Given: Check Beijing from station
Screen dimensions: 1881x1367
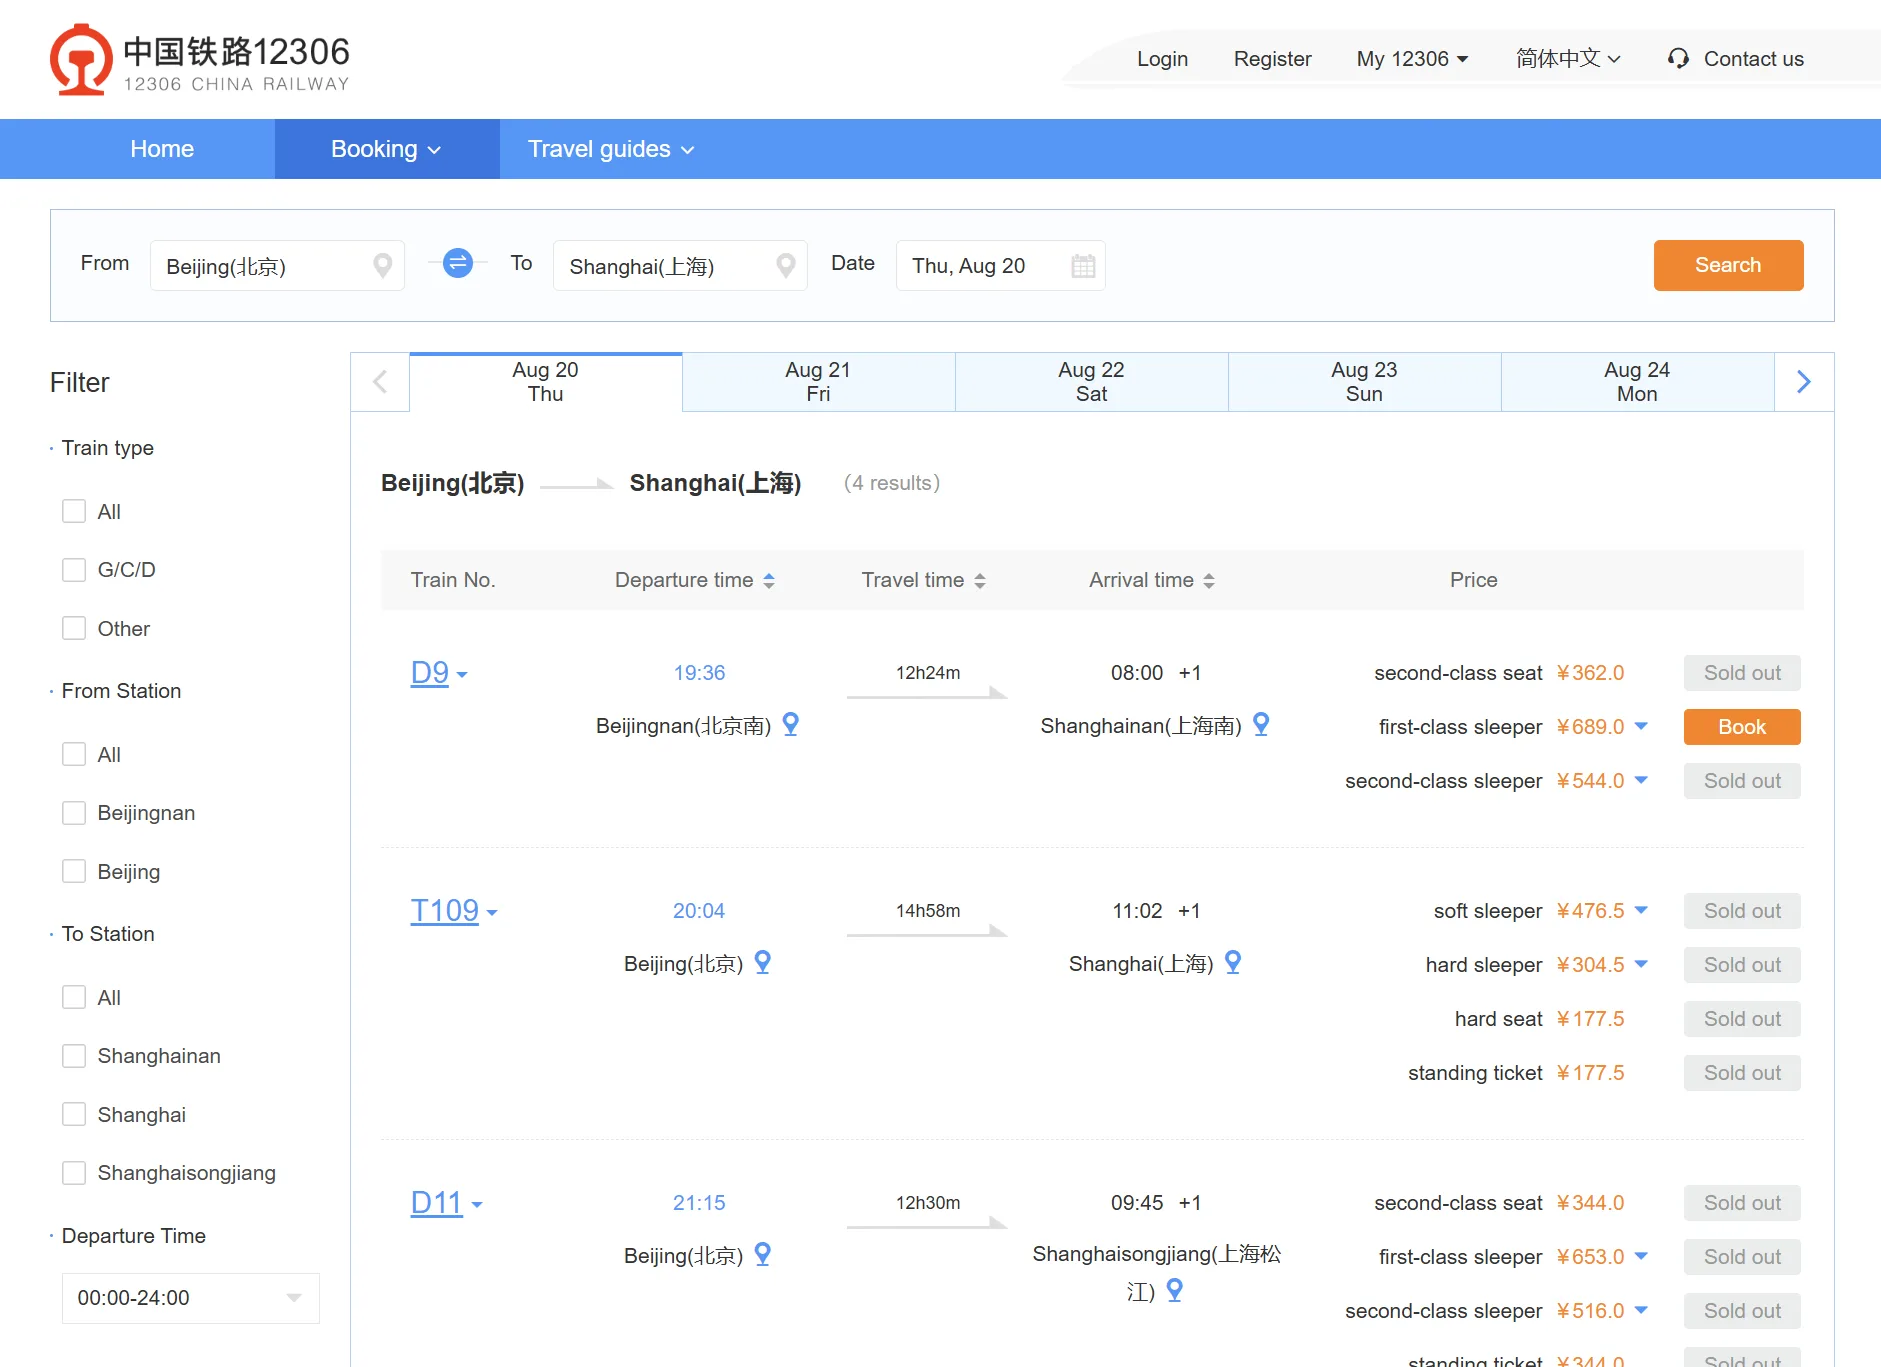Looking at the screenshot, I should [x=74, y=871].
